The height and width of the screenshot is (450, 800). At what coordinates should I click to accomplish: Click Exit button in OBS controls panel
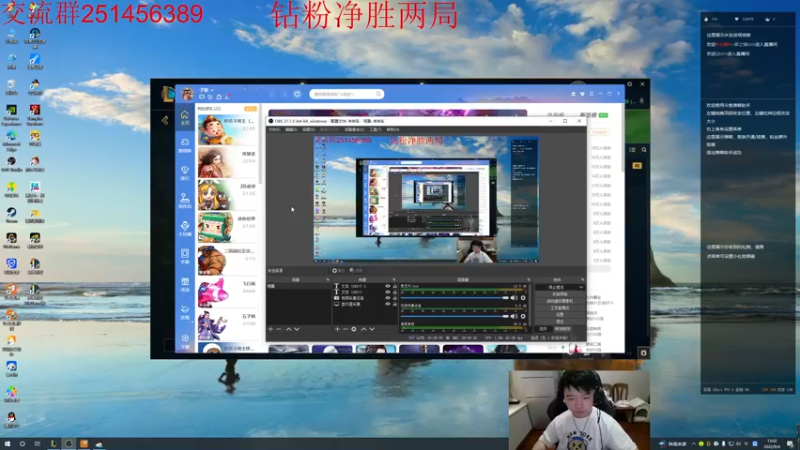pos(560,321)
